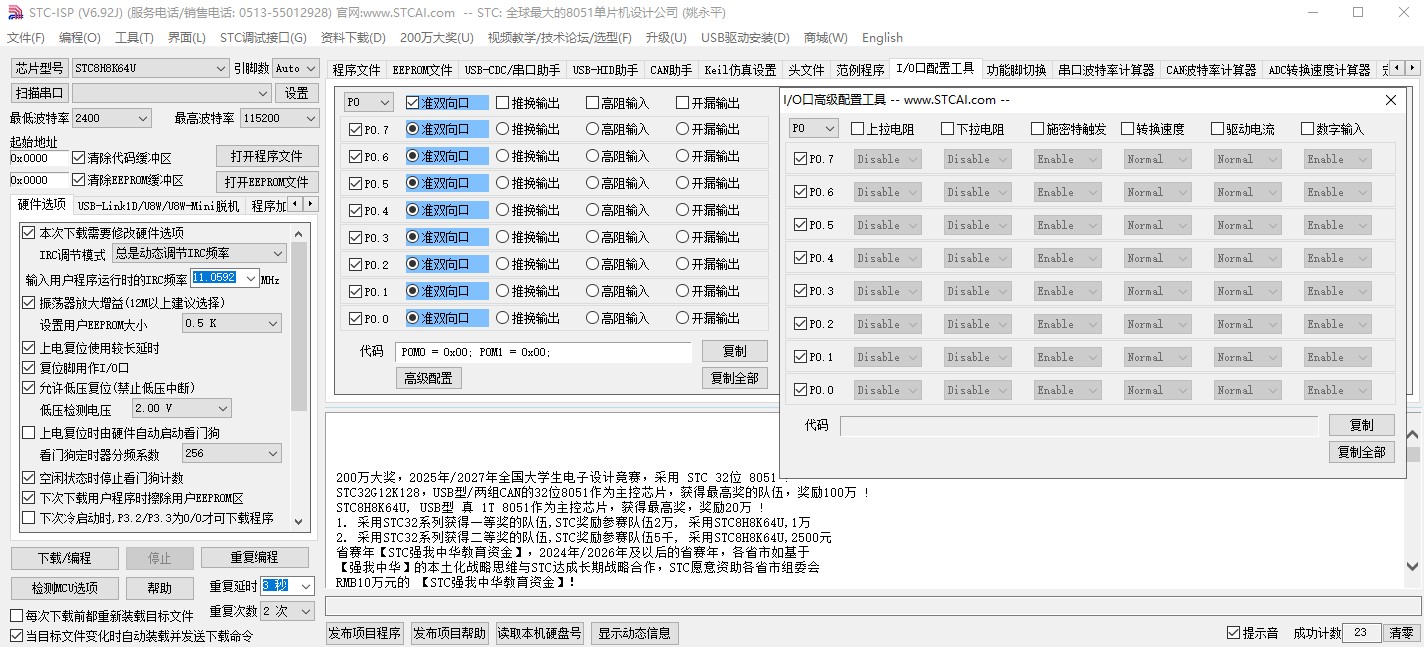
Task: Click the 清零 counter button
Action: tap(1401, 633)
